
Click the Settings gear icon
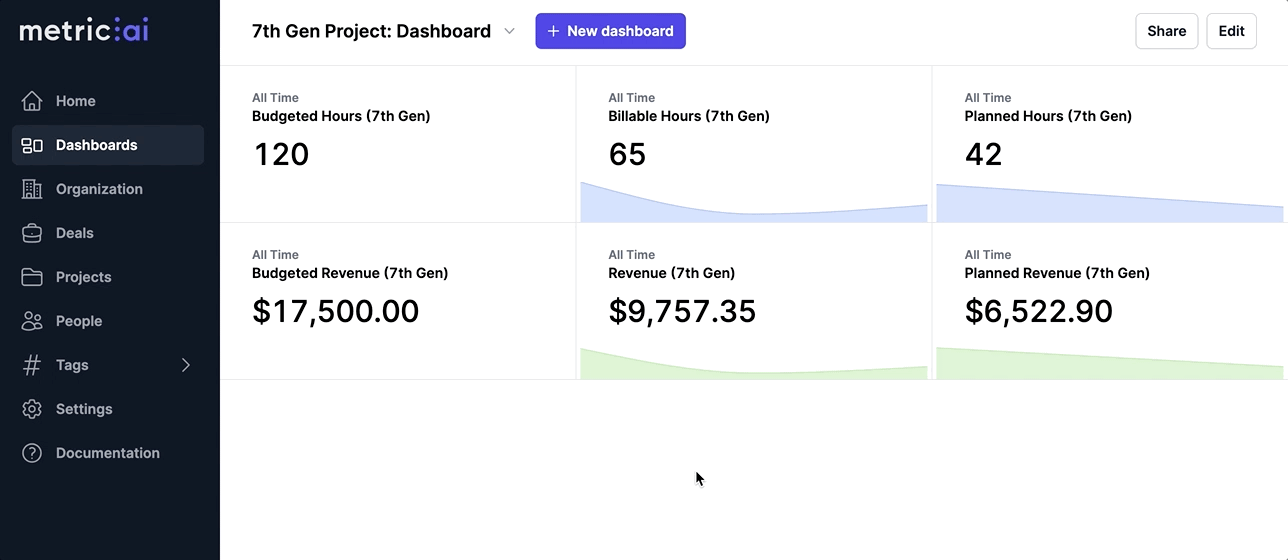pos(32,409)
